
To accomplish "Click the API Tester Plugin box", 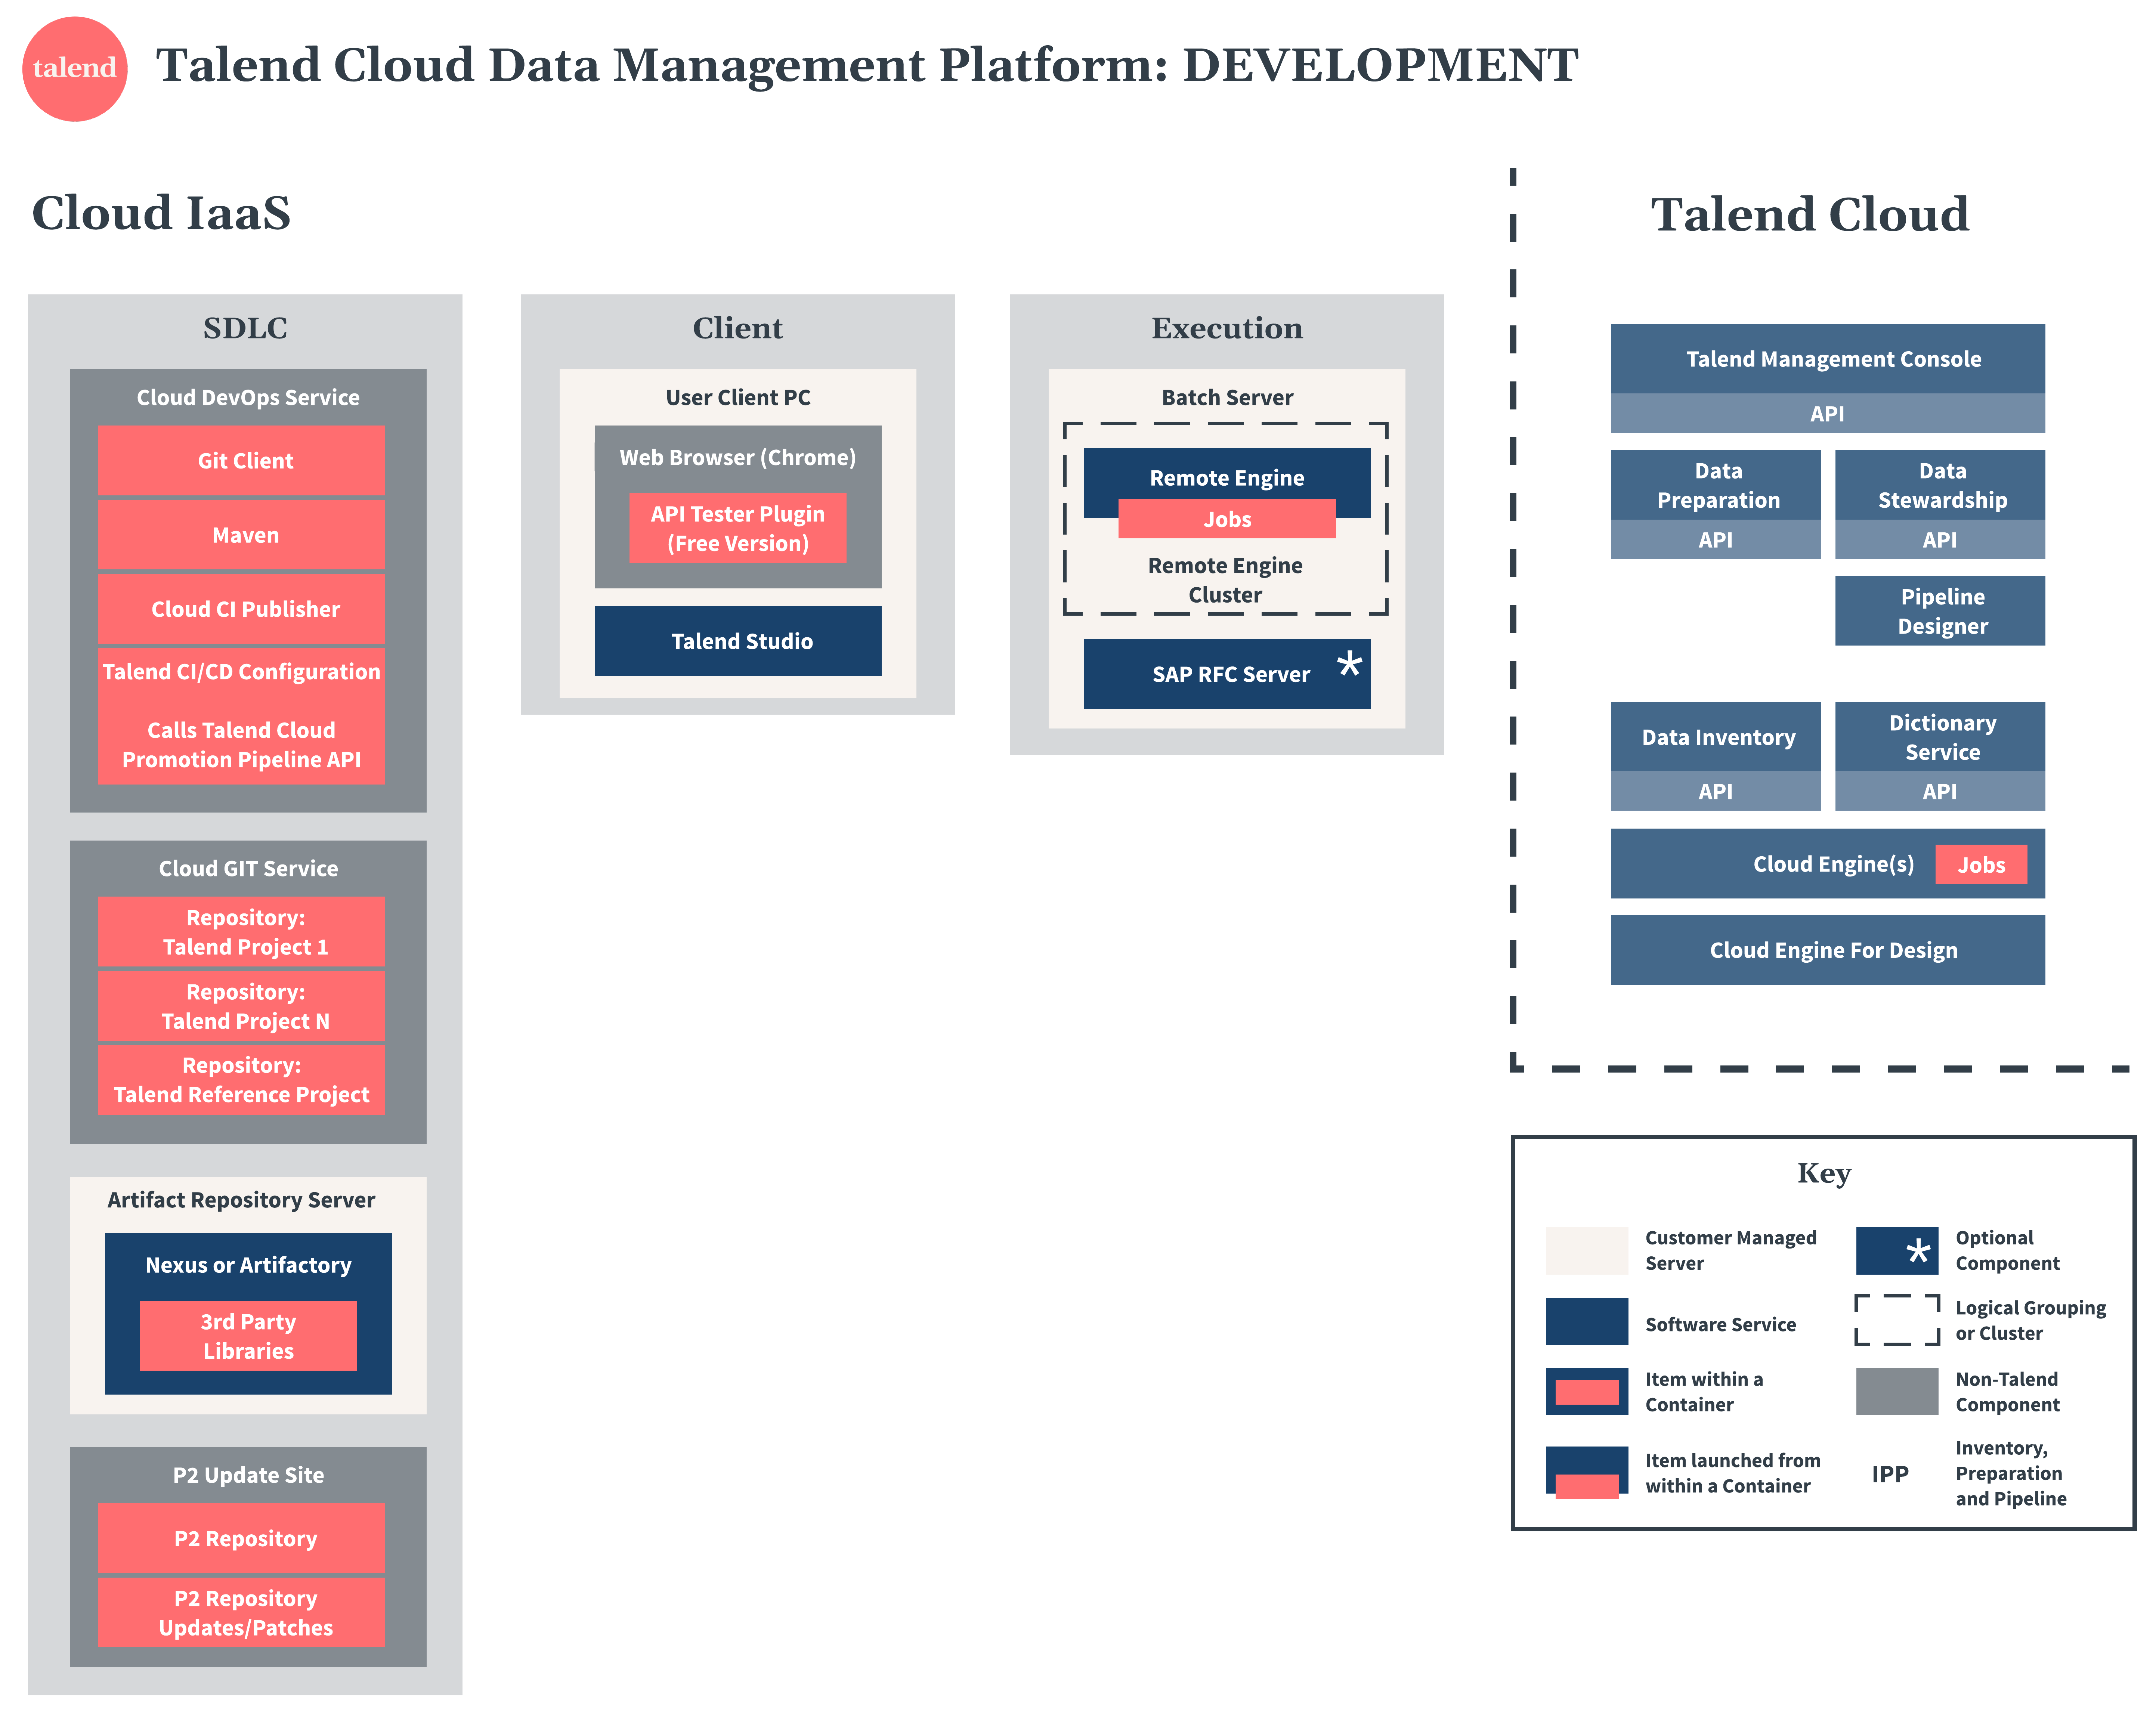I will [x=738, y=528].
